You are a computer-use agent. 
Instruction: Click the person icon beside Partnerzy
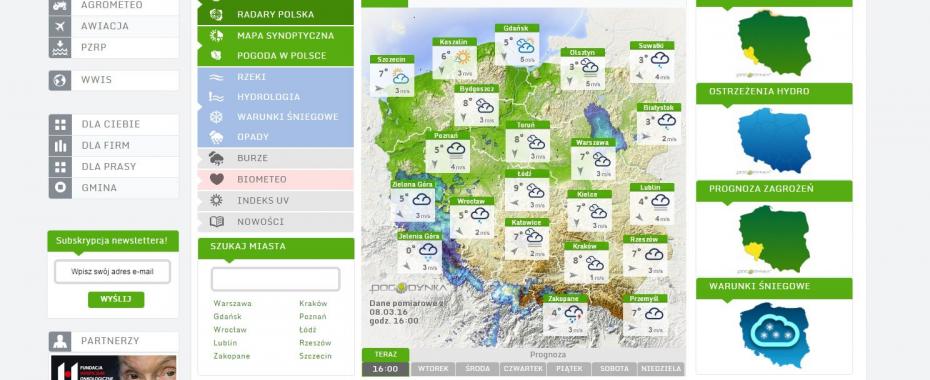pos(60,341)
